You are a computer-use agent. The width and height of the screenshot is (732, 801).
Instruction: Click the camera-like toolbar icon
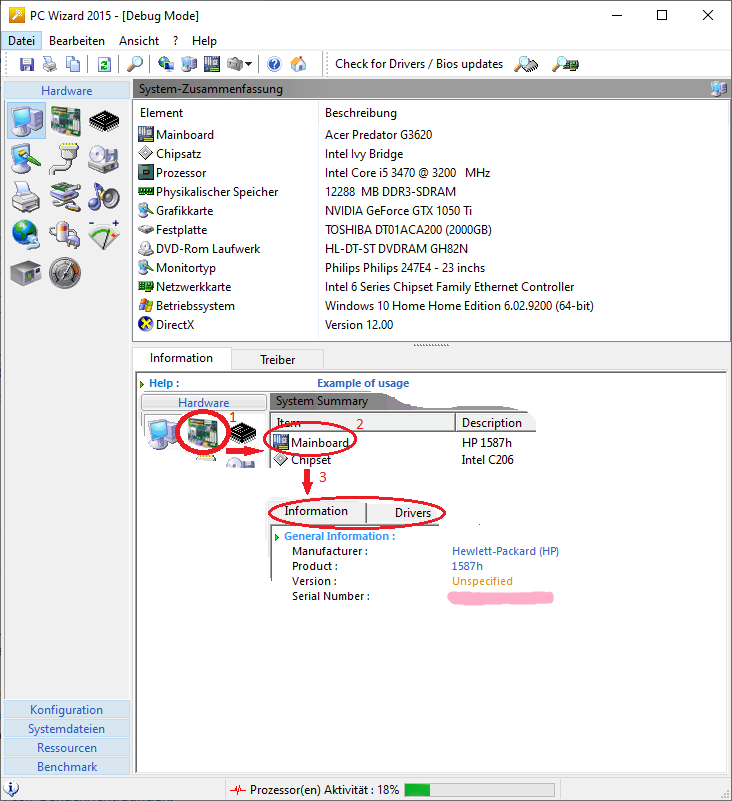[x=234, y=64]
